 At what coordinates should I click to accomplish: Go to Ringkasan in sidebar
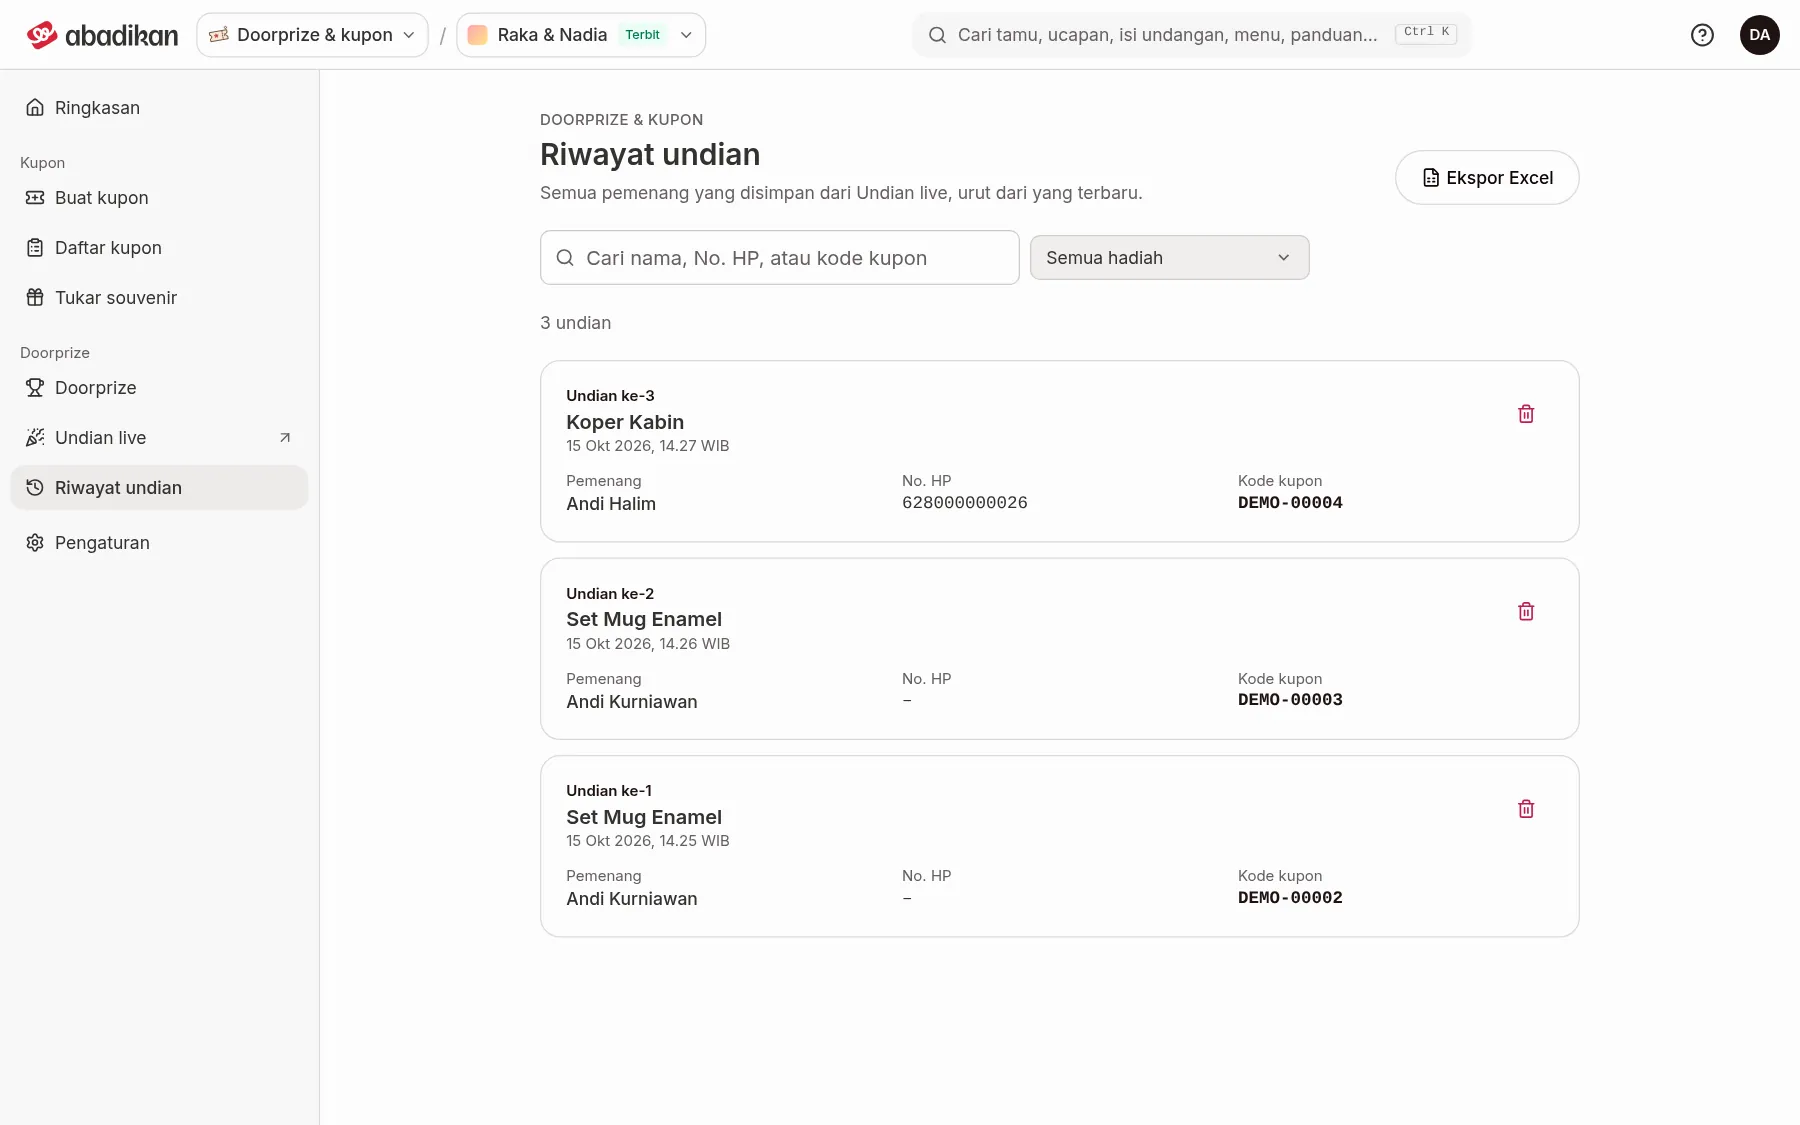[159, 108]
